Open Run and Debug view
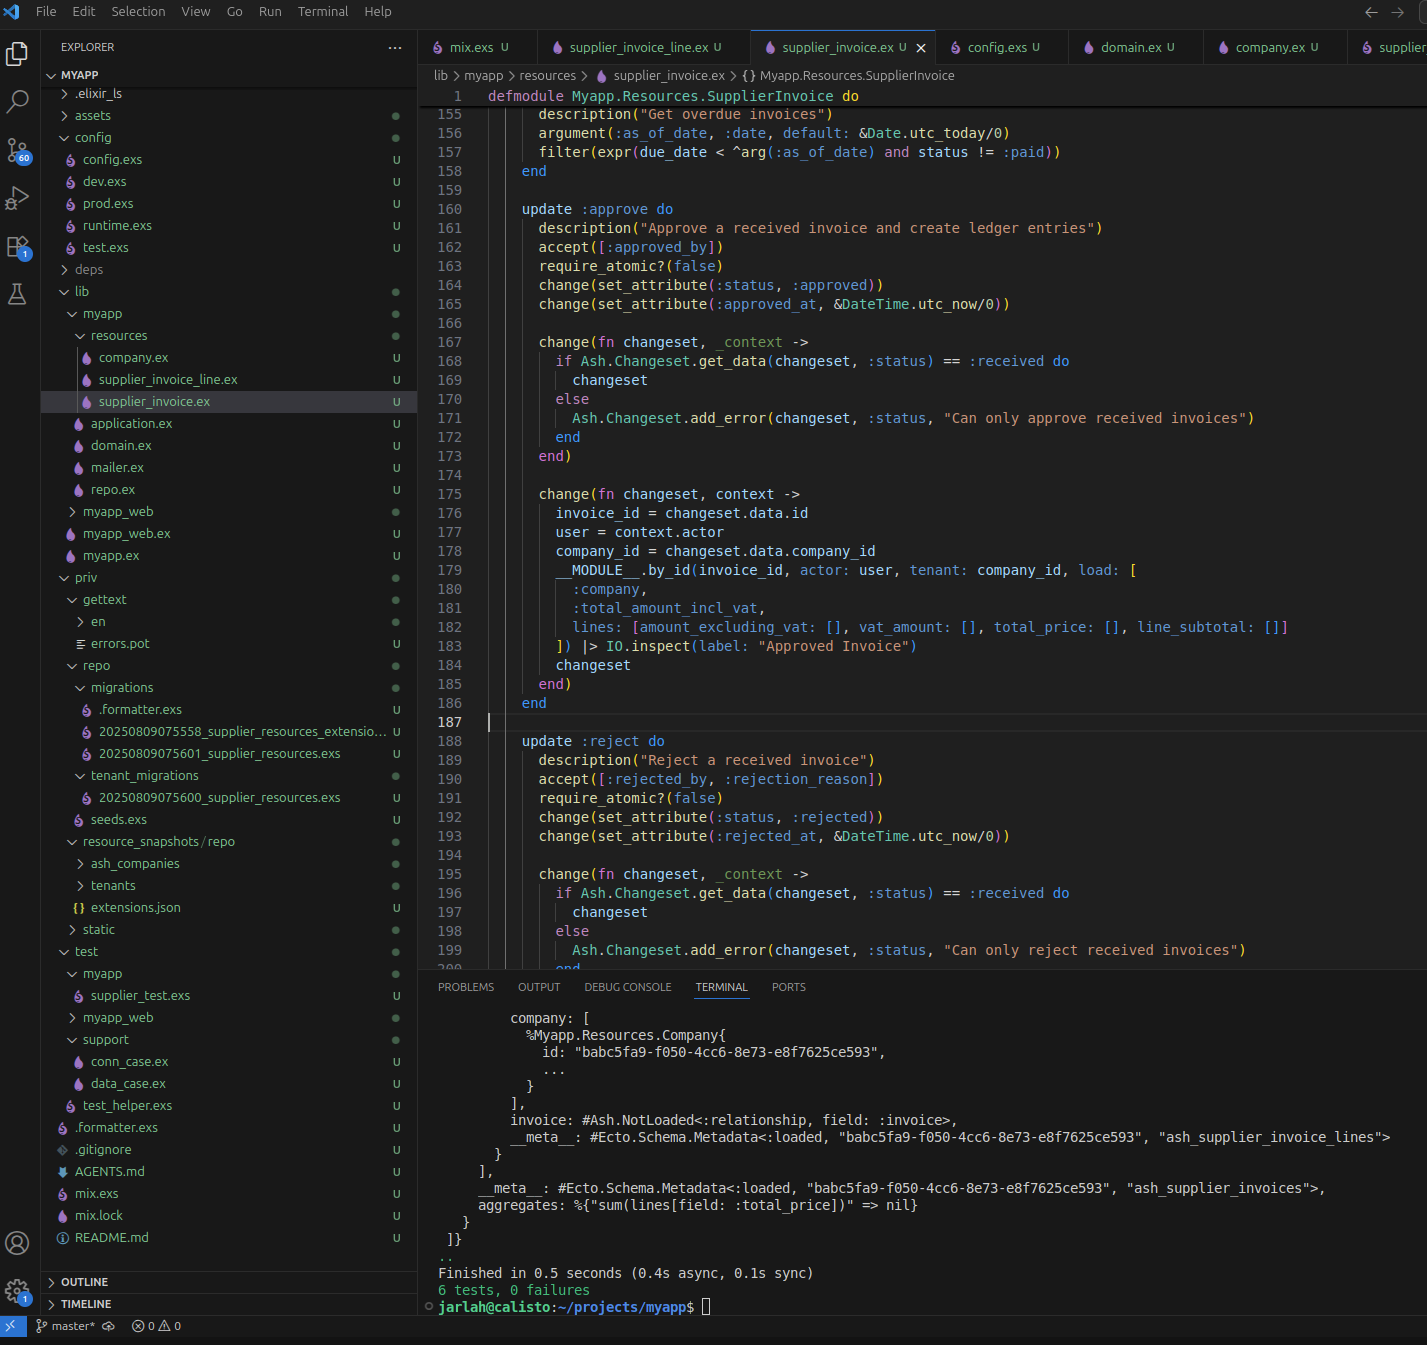The image size is (1427, 1345). click(x=18, y=198)
